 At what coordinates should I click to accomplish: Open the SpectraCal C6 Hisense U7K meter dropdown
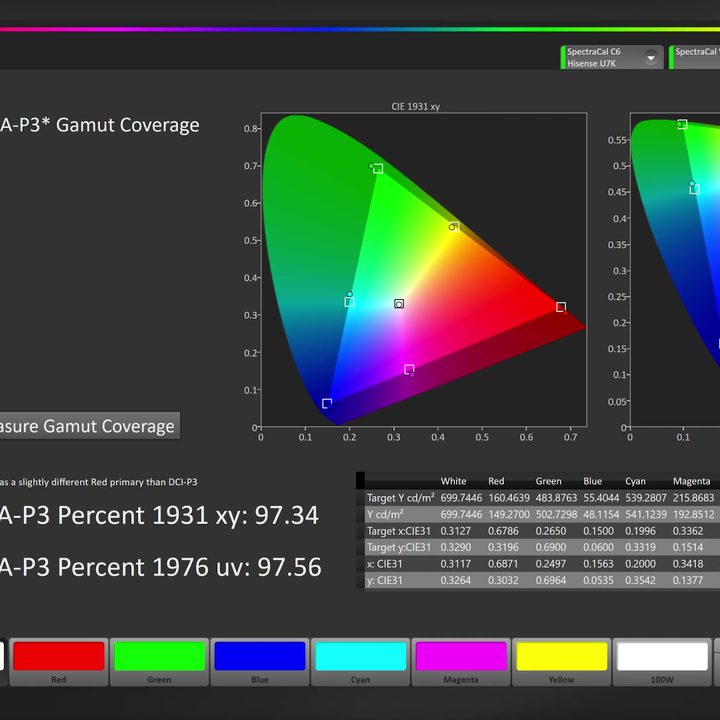point(651,58)
